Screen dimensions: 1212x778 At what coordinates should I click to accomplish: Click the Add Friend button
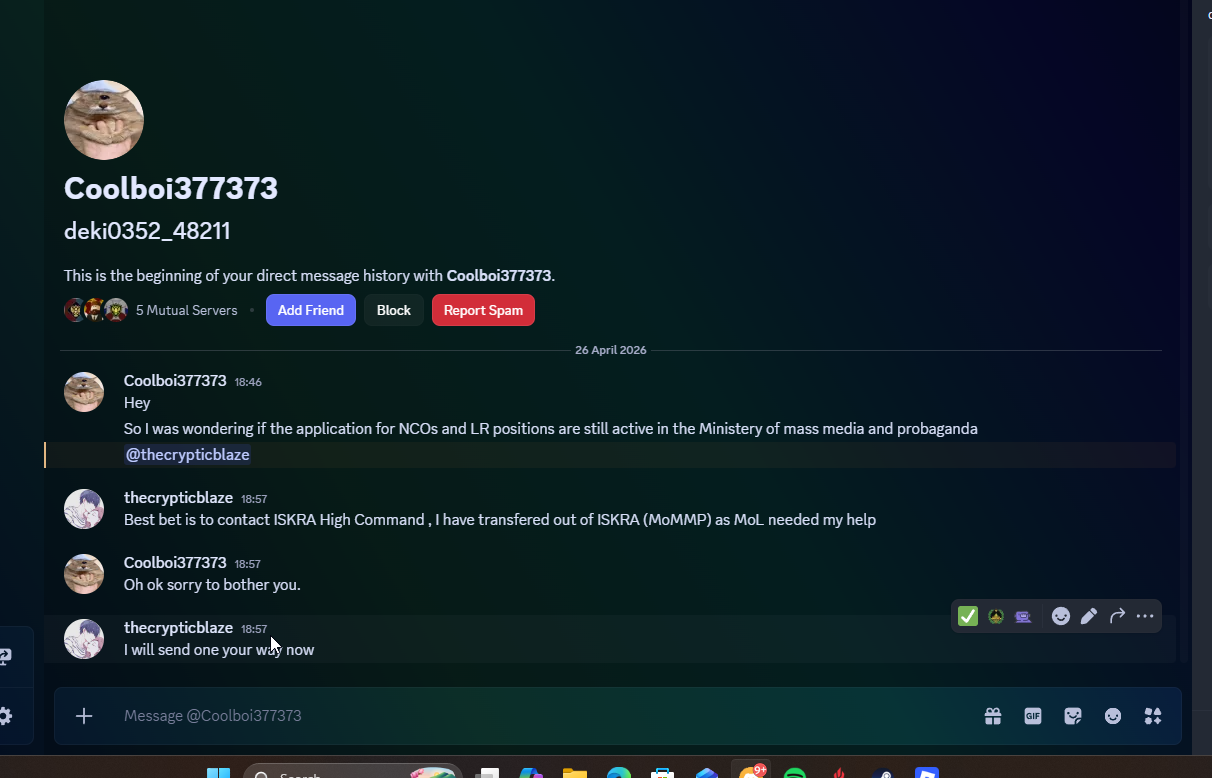pos(310,310)
